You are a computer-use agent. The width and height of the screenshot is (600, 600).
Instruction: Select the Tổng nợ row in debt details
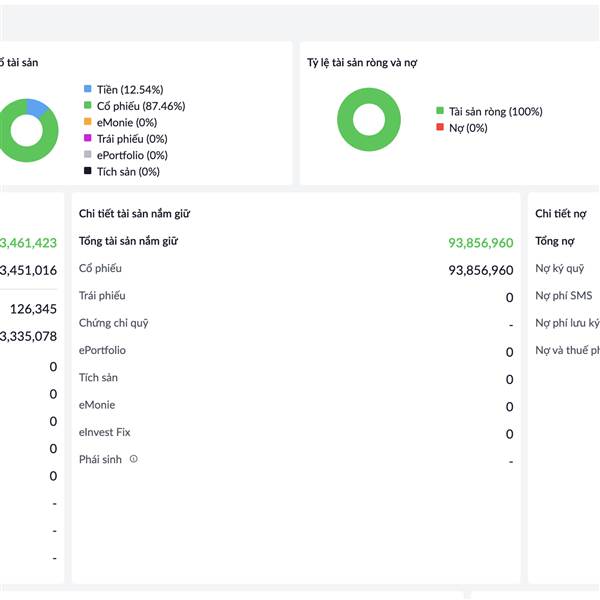(554, 241)
